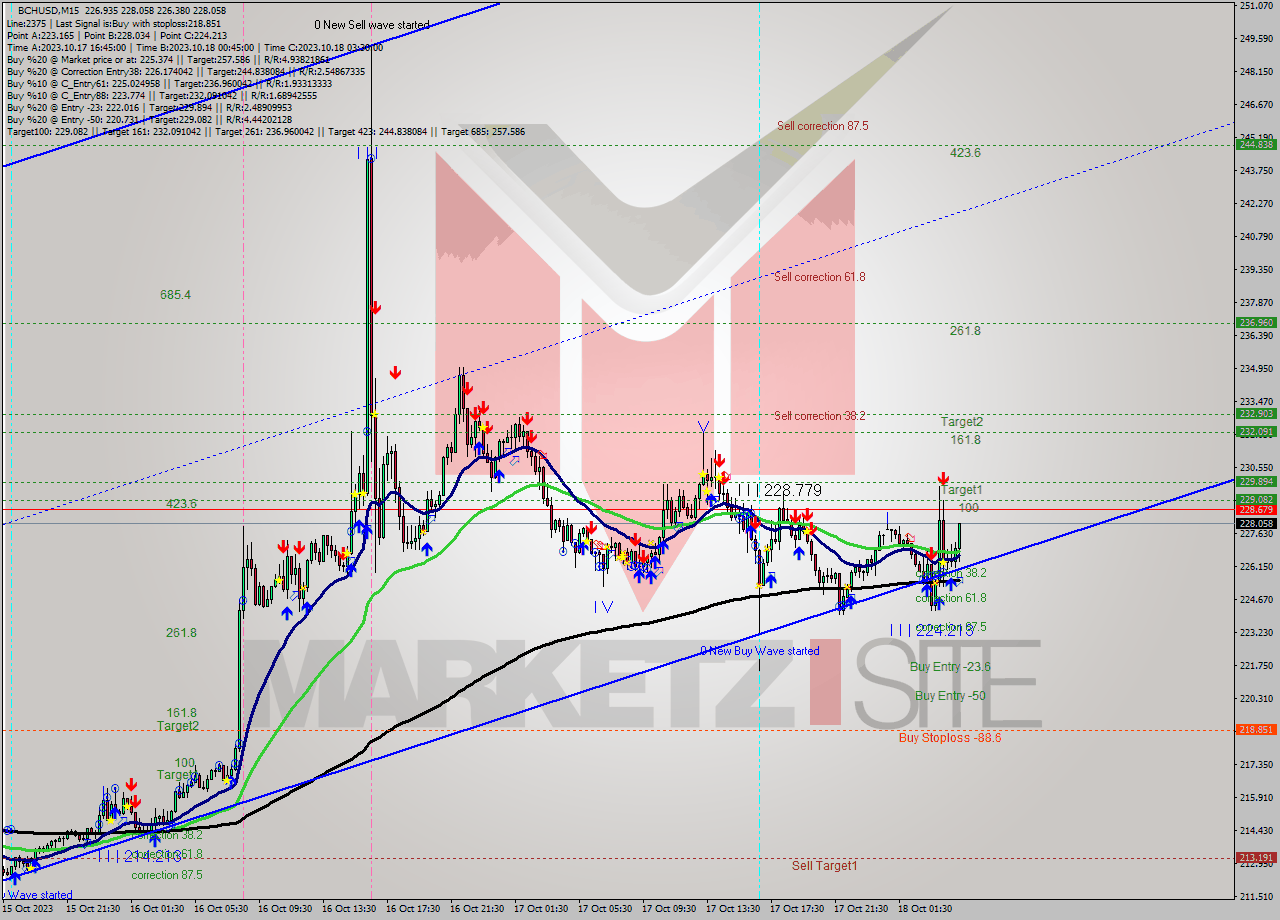
Task: Click the 'Sell correction 38.2' label
Action: tap(820, 416)
